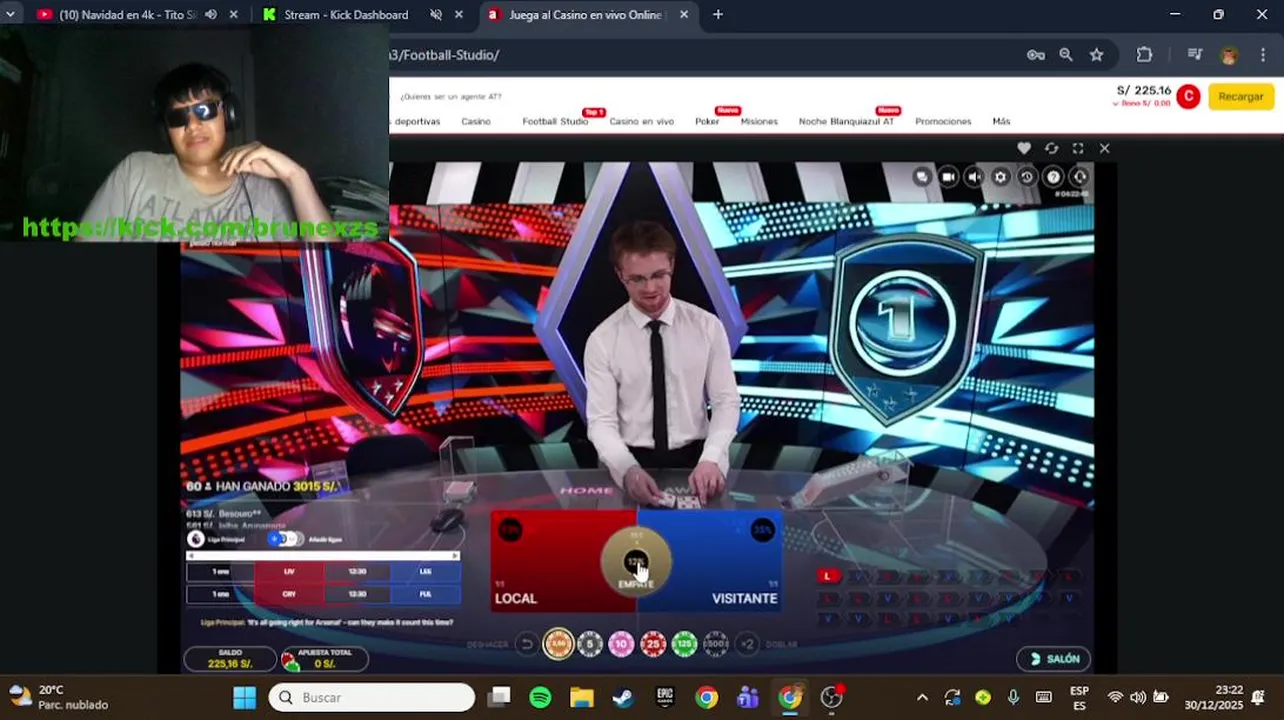1284x720 pixels.
Task: Show hidden system tray icons chevron
Action: (922, 697)
